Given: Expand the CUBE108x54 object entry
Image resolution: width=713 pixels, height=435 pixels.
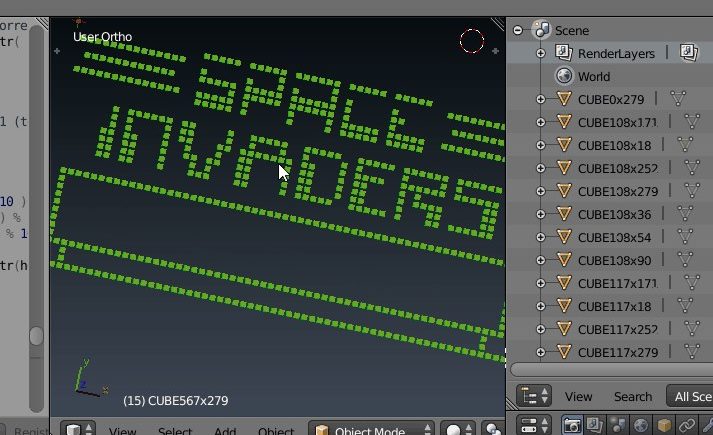Looking at the screenshot, I should (x=541, y=237).
